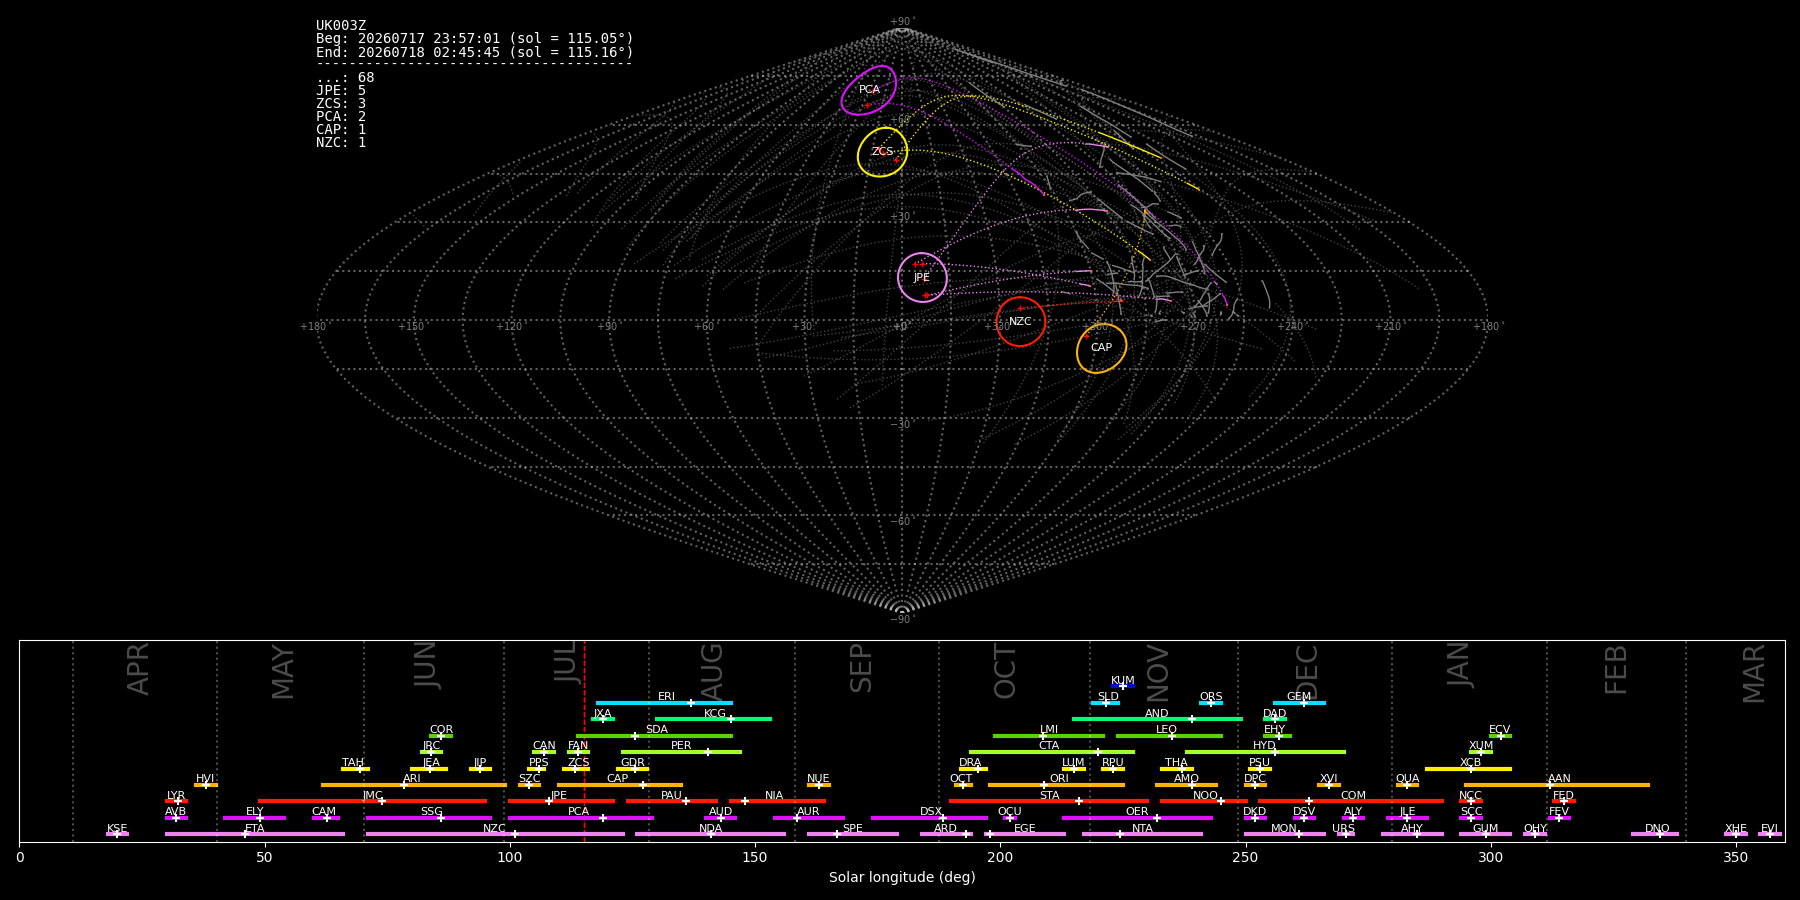The width and height of the screenshot is (1800, 900).
Task: Click the LYR shower marker
Action: click(176, 801)
